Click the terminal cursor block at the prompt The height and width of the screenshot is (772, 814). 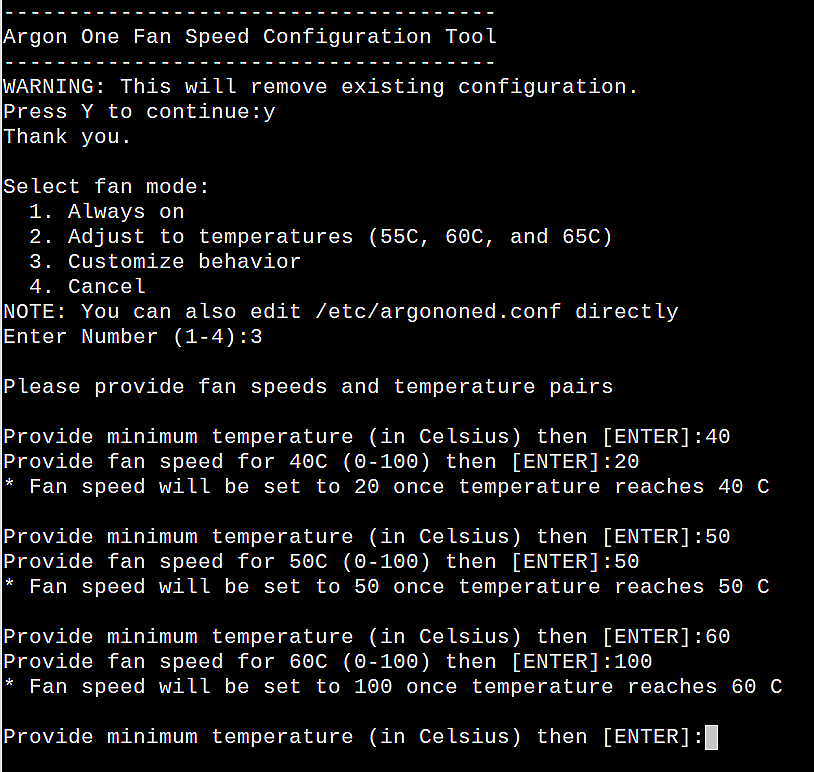click(x=711, y=737)
